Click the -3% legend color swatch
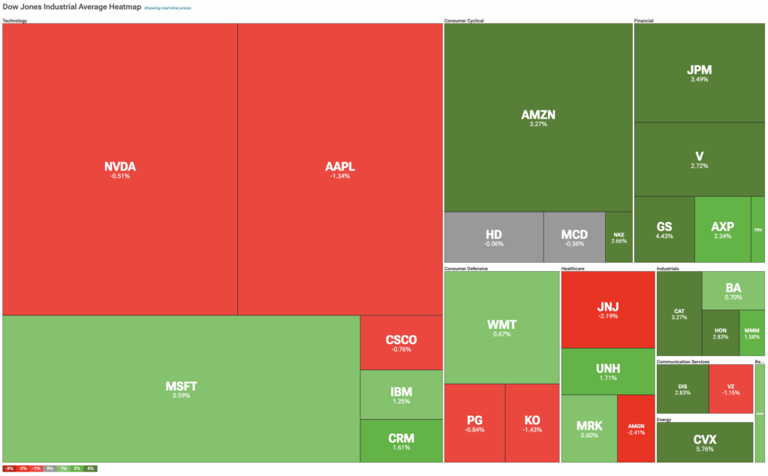This screenshot has height=476, width=768. (10, 468)
